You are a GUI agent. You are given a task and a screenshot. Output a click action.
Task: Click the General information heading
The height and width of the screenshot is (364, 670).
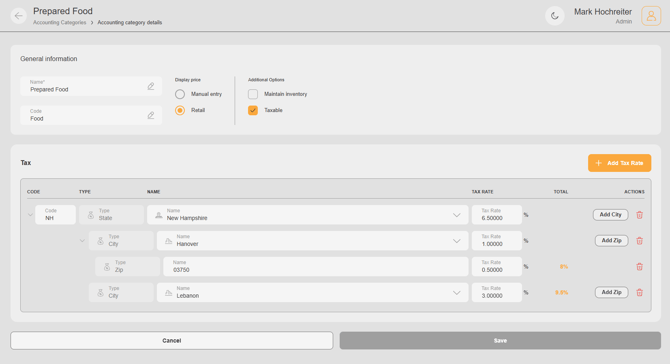coord(49,59)
